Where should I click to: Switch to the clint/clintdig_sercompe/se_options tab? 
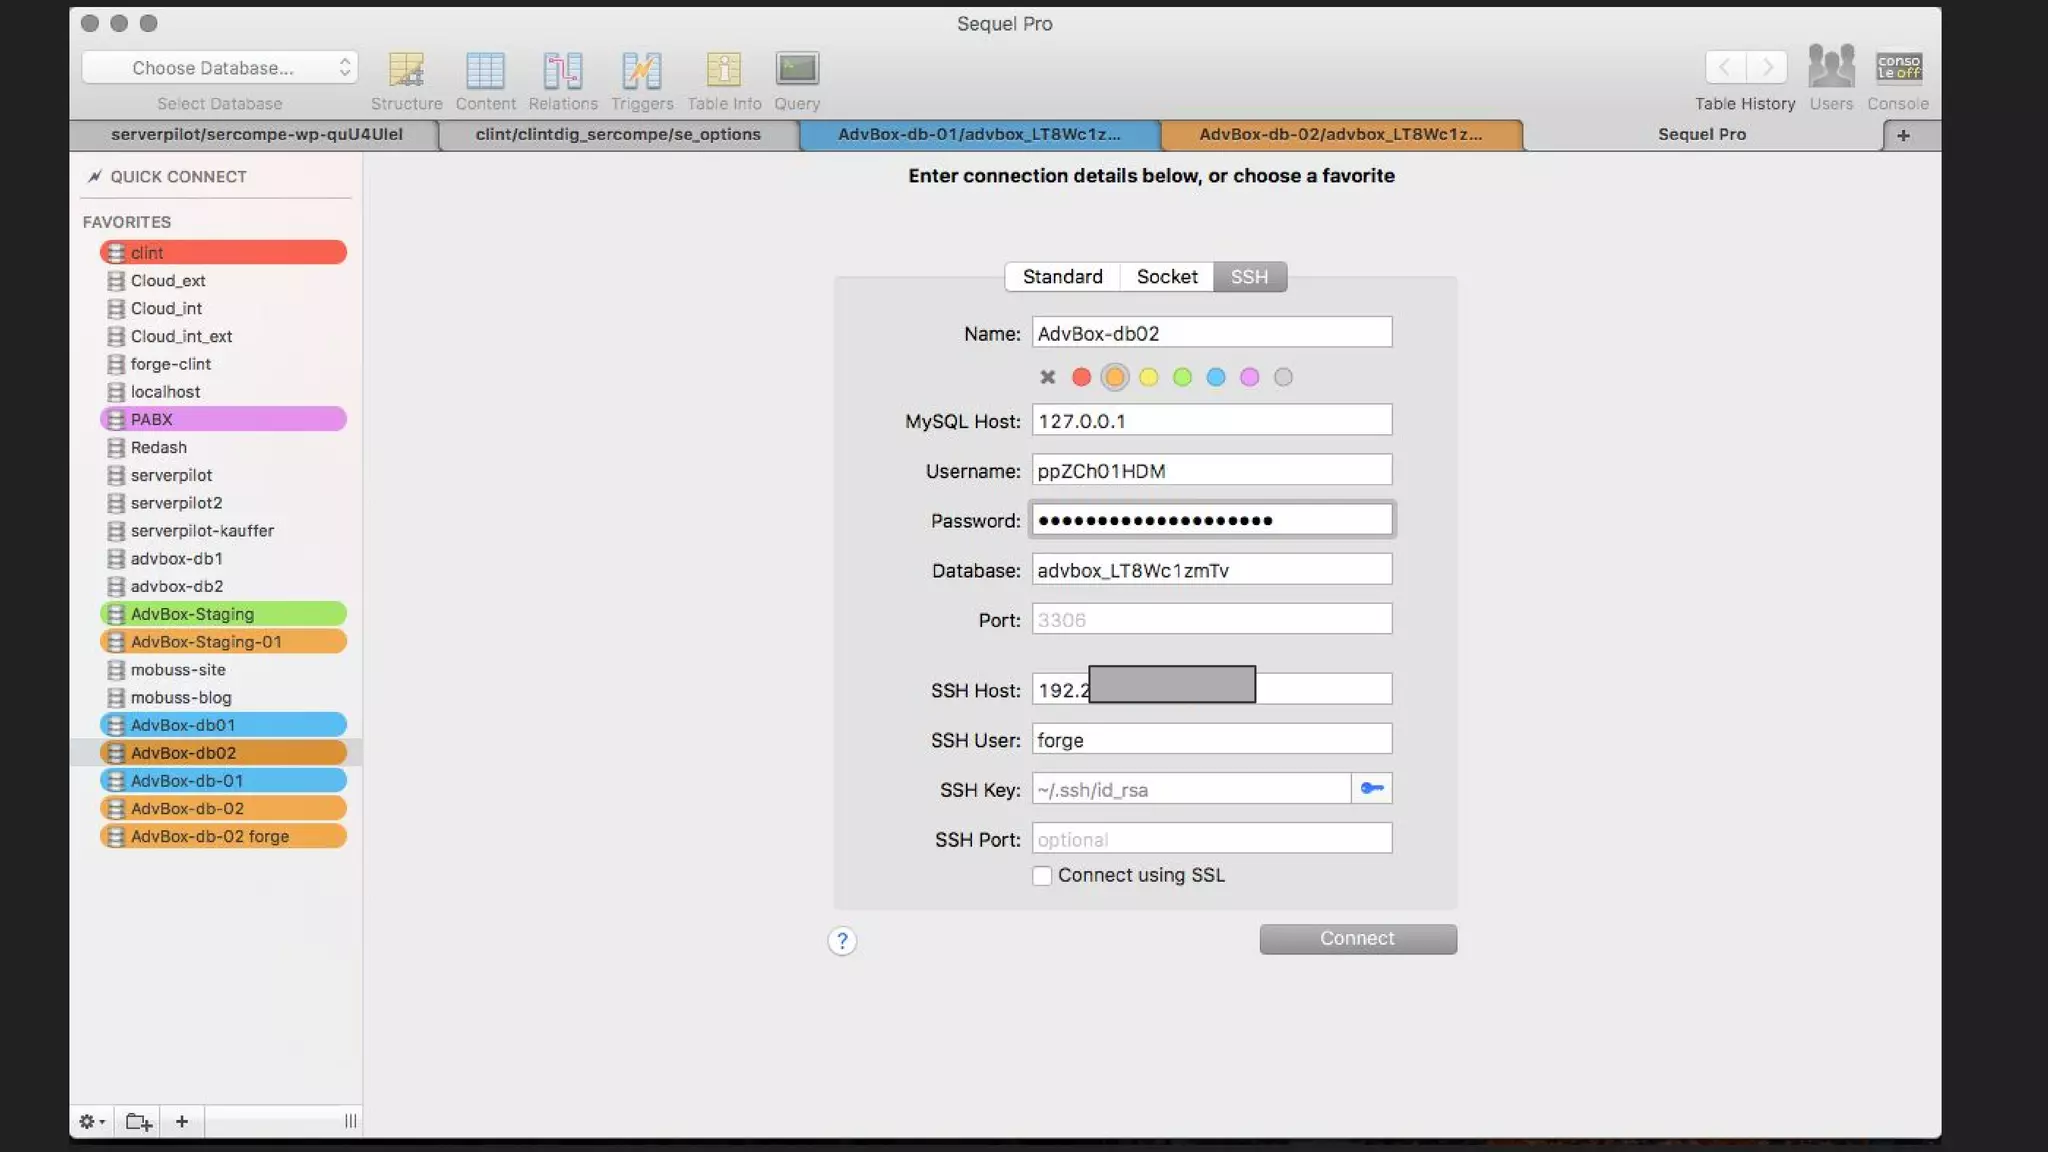pyautogui.click(x=618, y=135)
